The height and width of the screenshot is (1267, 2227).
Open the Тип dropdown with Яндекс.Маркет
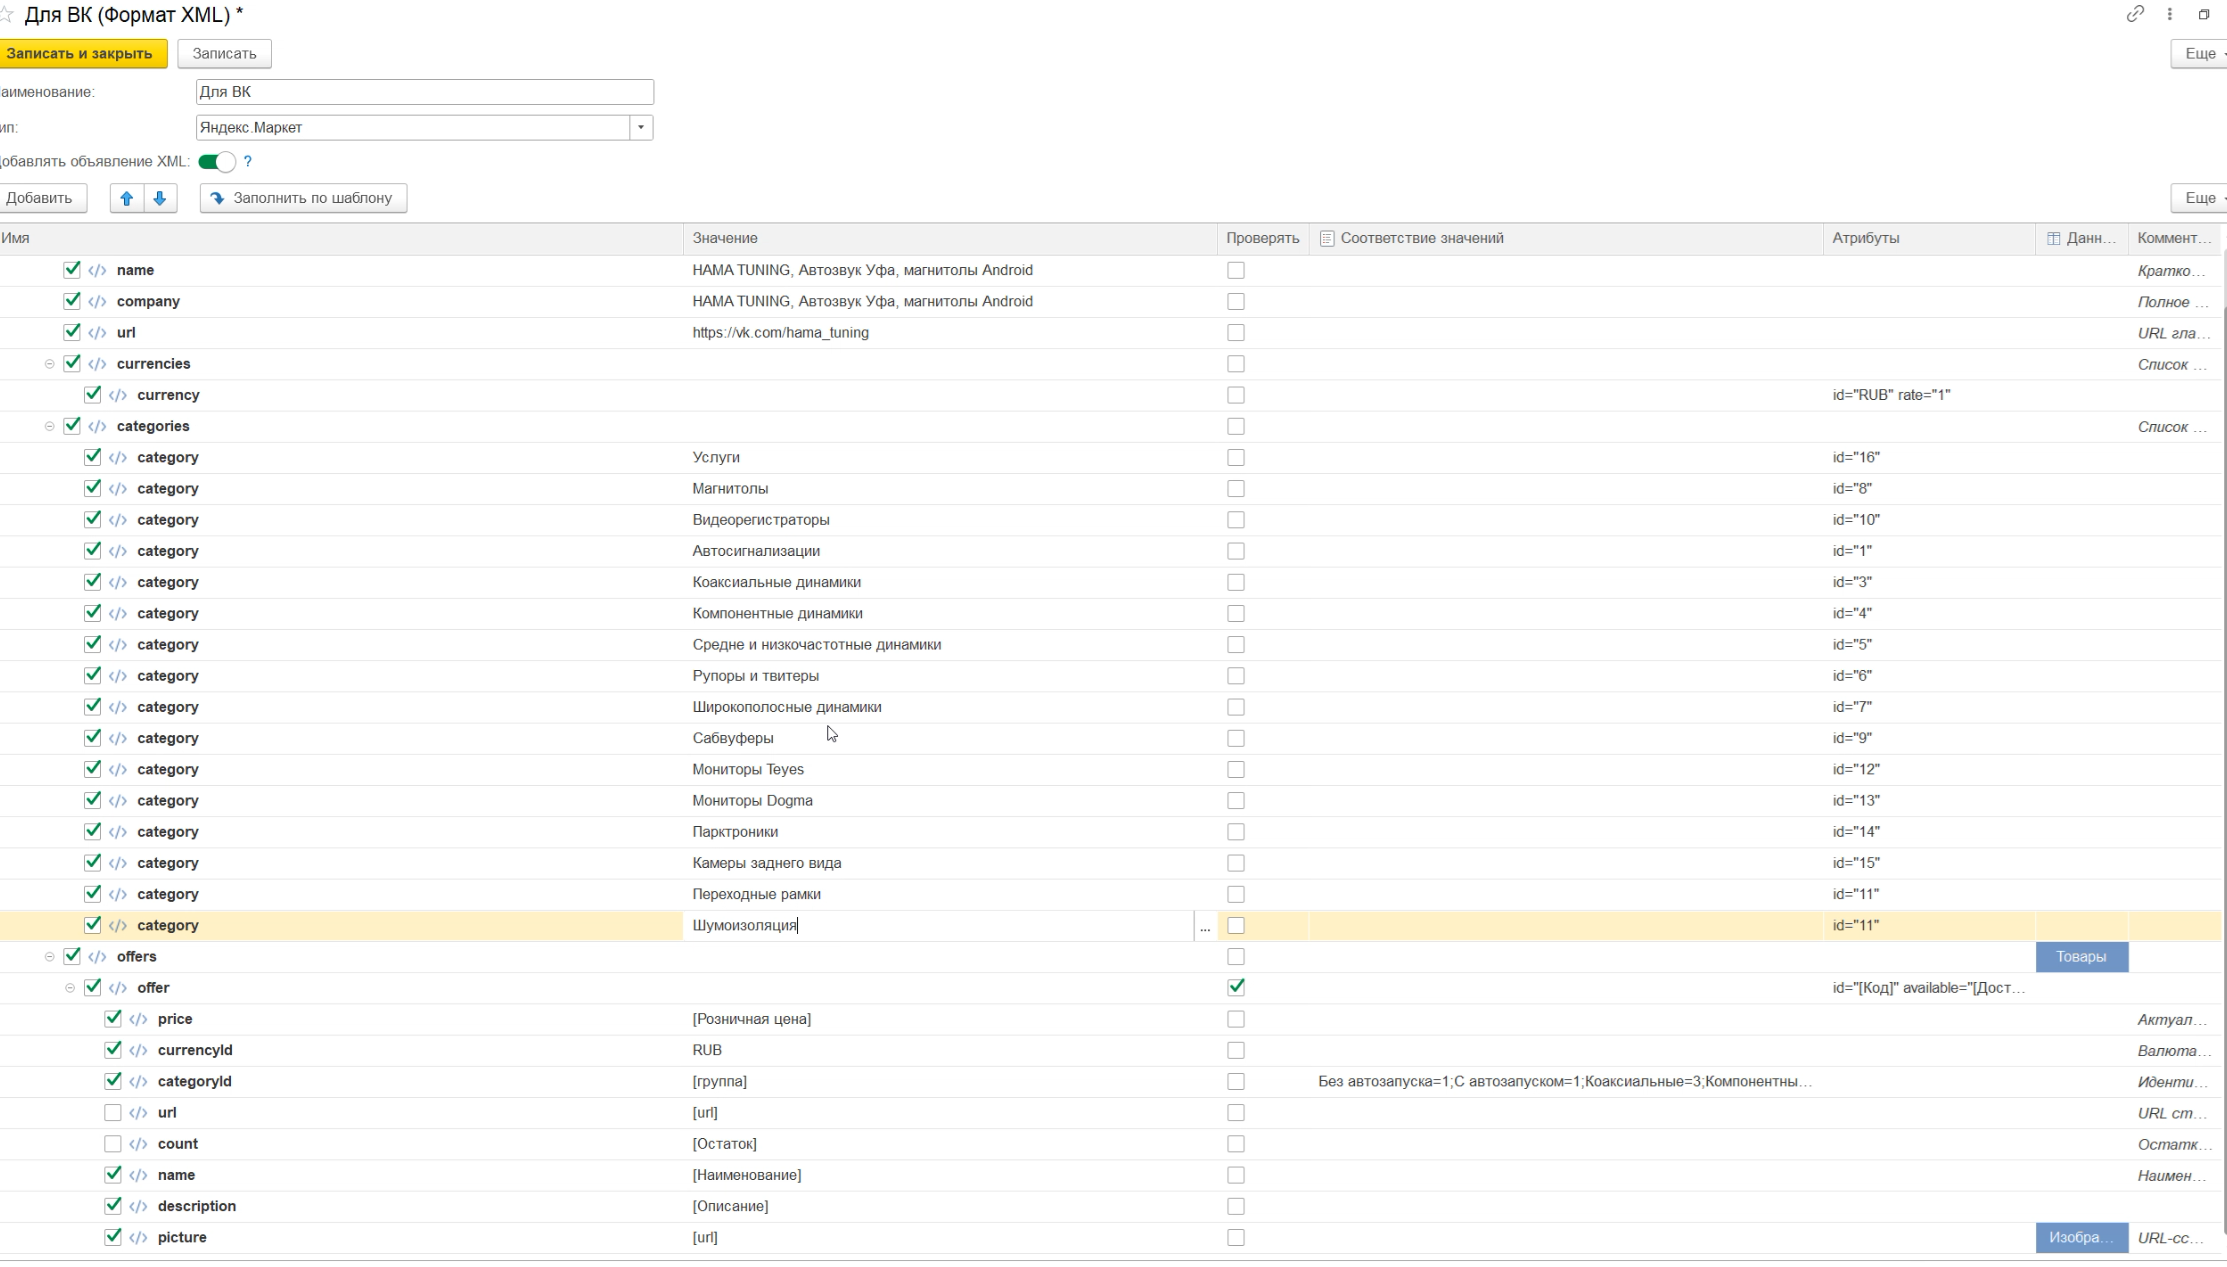pyautogui.click(x=641, y=128)
